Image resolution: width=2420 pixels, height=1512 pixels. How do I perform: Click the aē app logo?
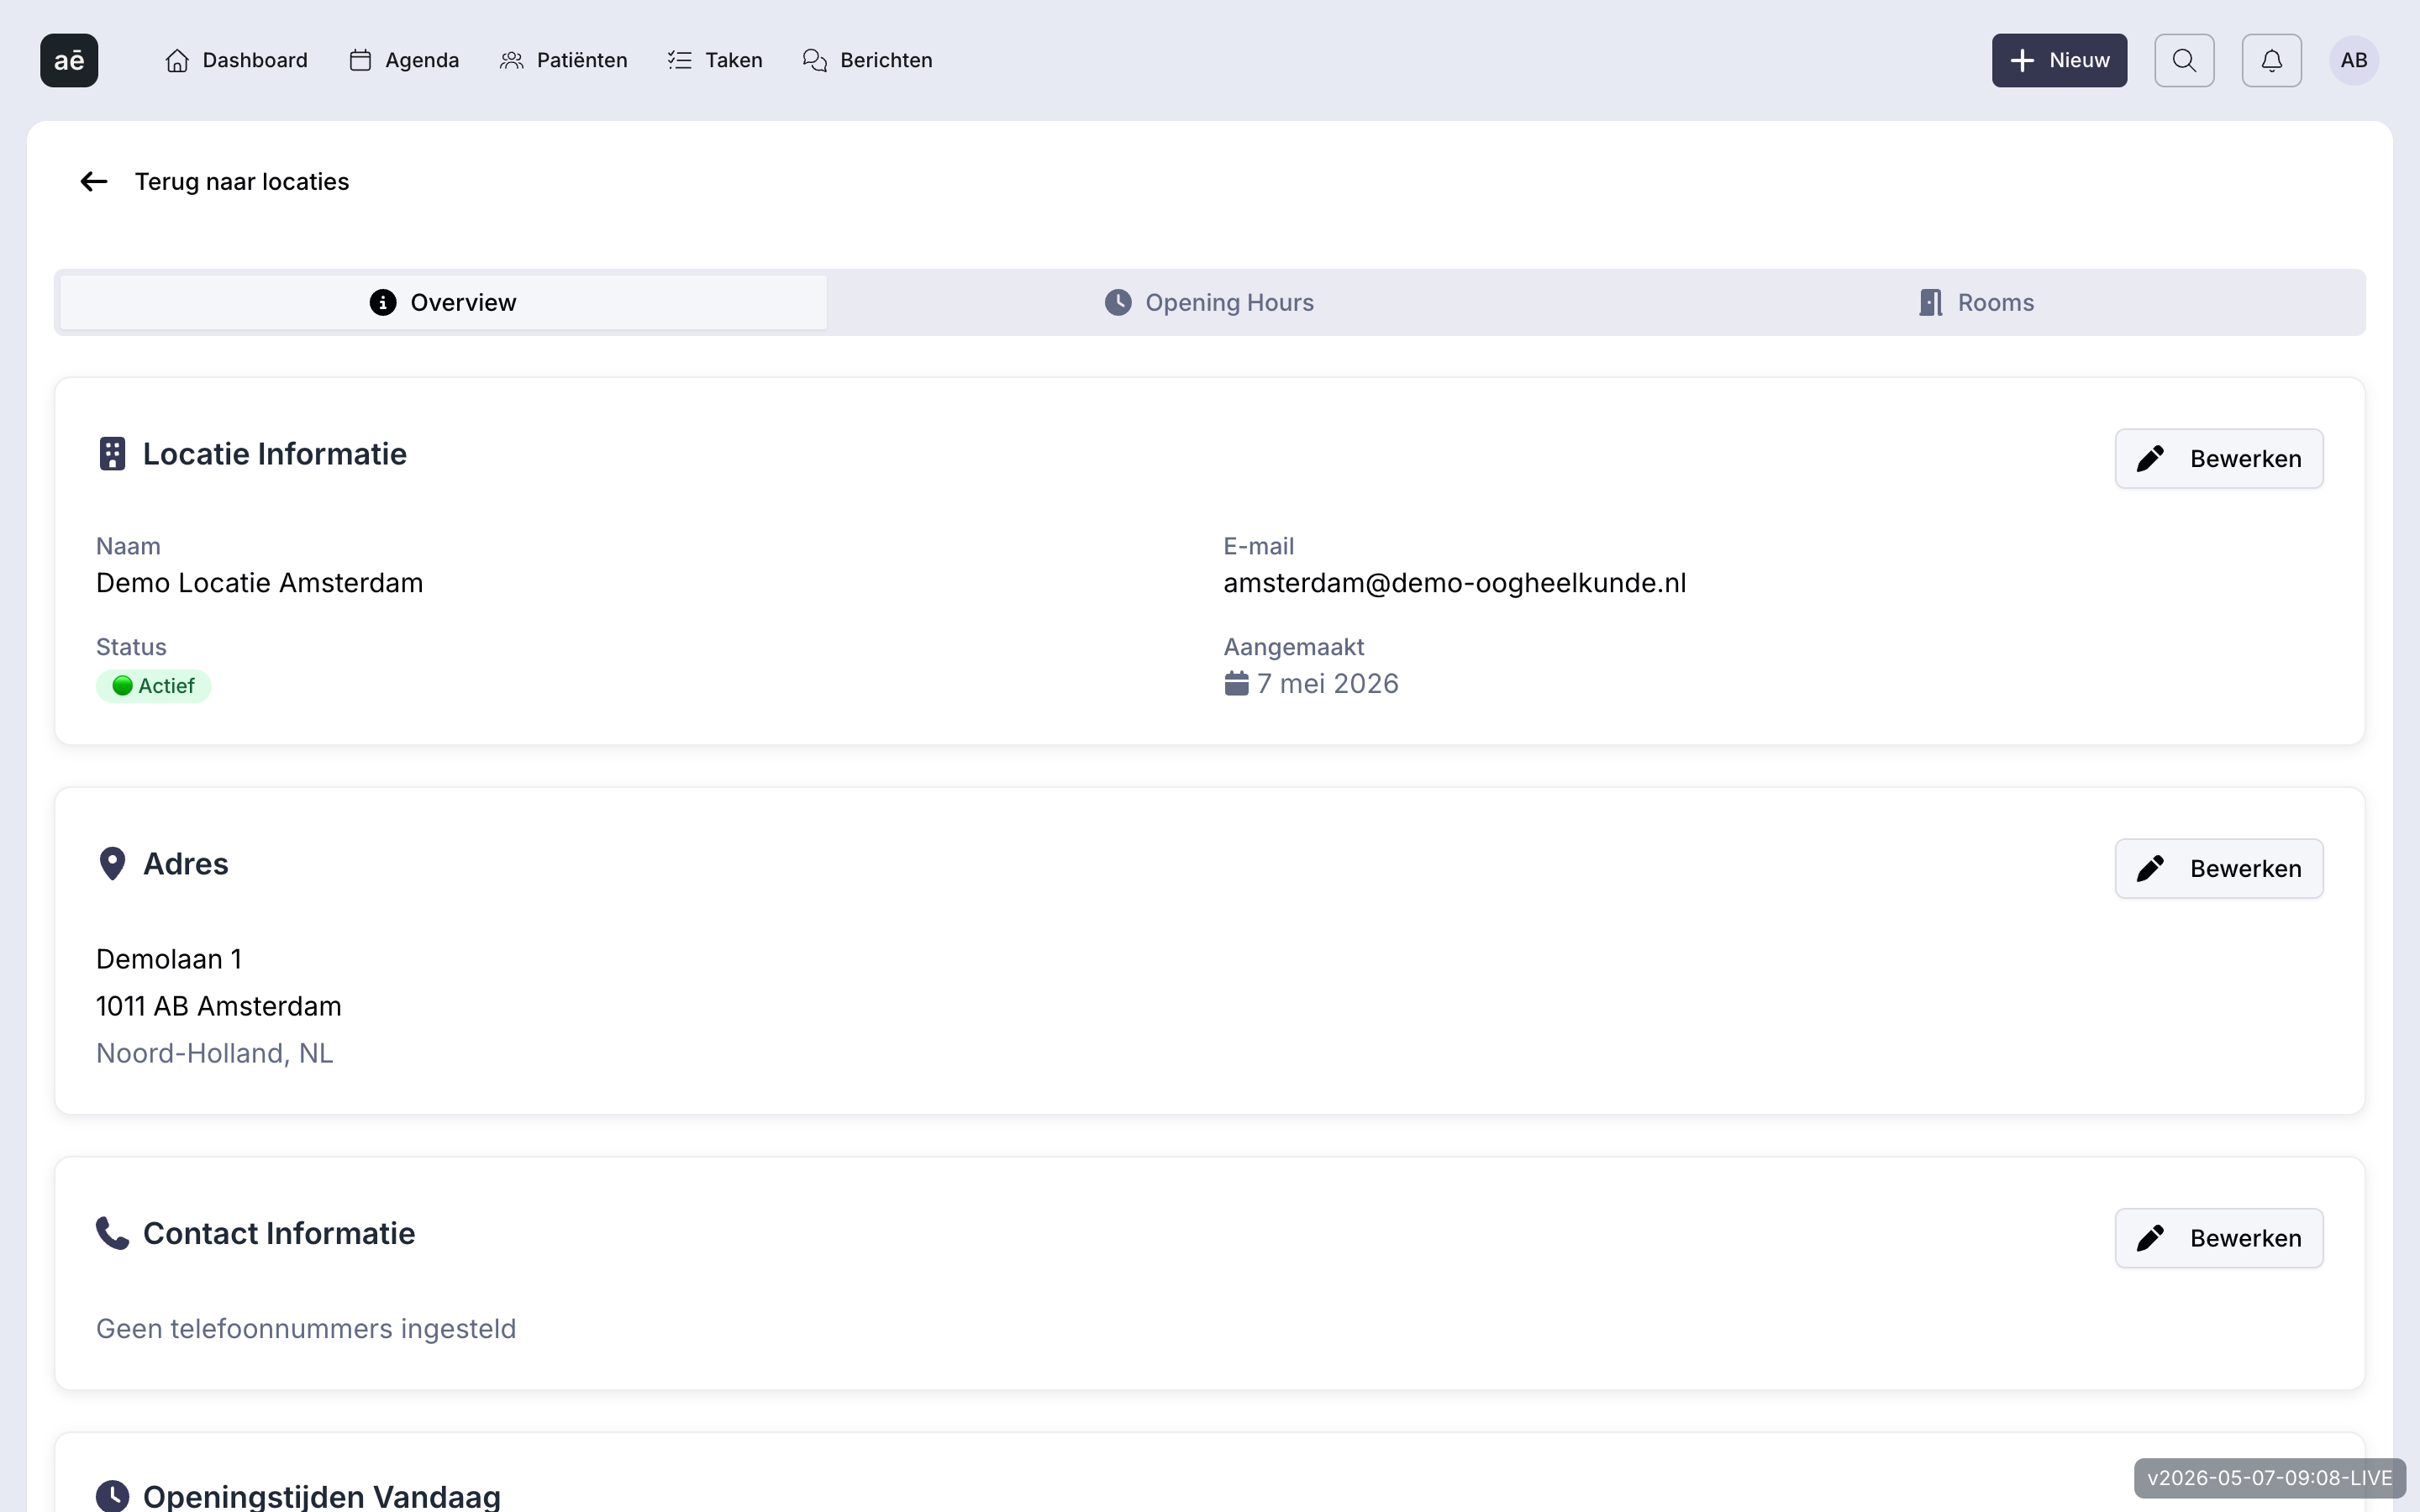tap(69, 60)
